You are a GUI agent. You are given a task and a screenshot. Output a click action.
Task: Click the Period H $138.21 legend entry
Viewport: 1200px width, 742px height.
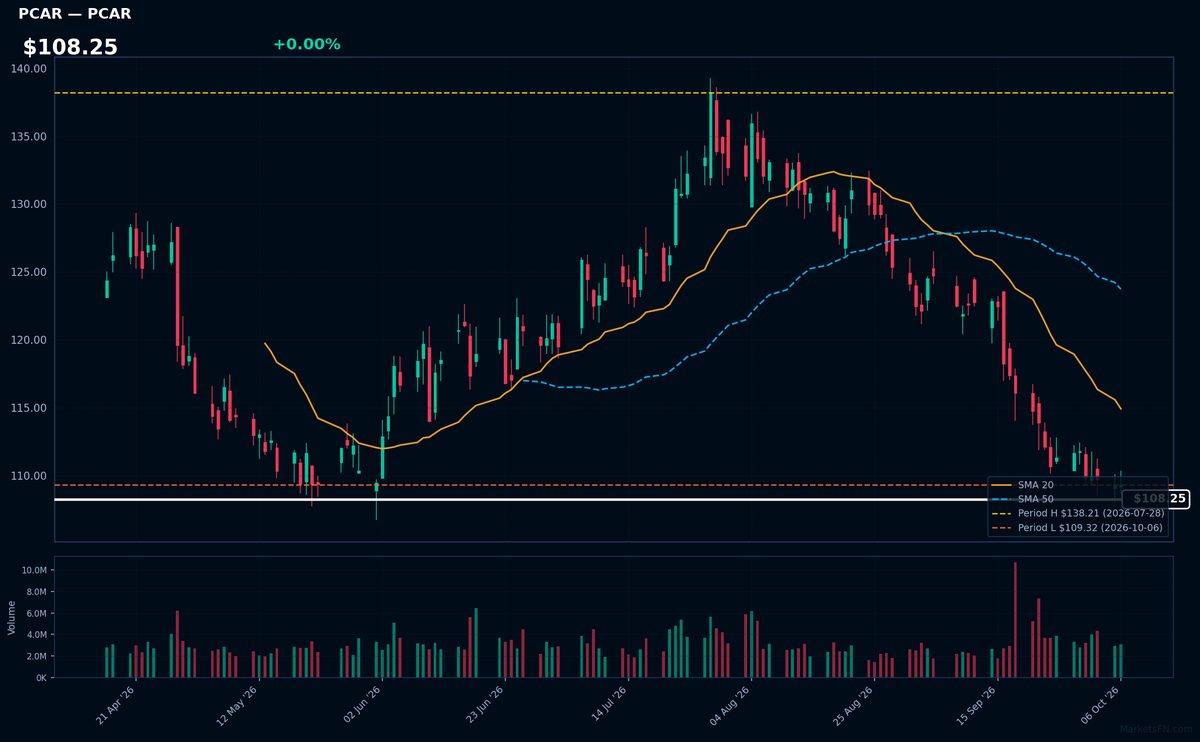tap(1077, 513)
